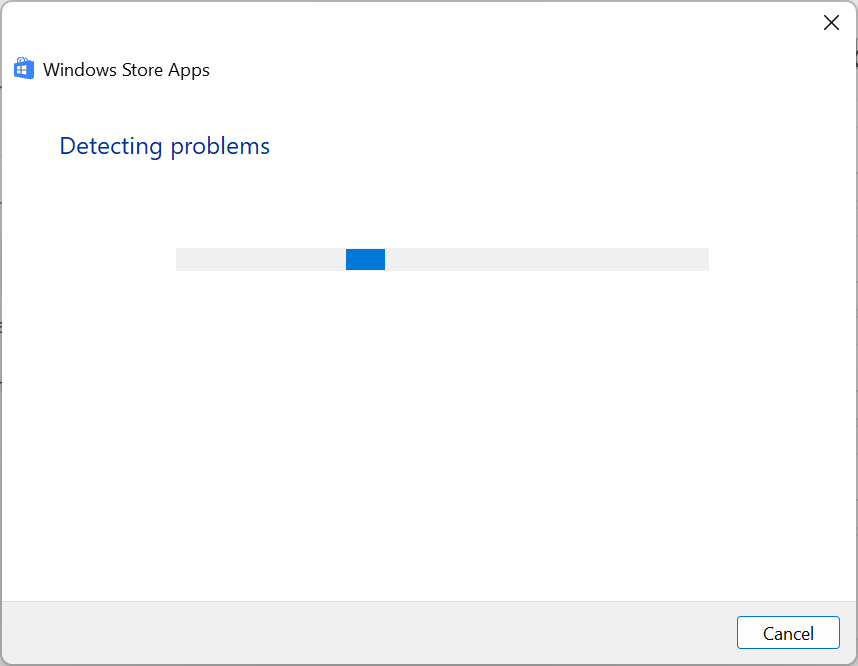Close the troubleshooter with the X button

(x=831, y=23)
